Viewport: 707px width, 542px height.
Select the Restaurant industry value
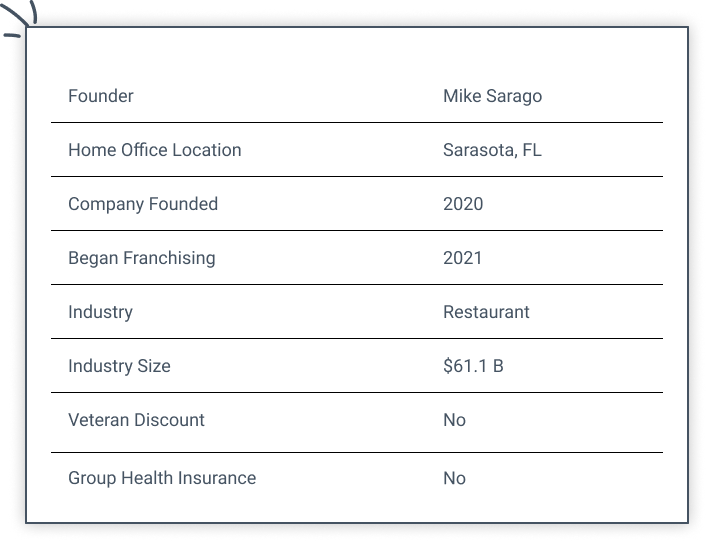(x=486, y=312)
